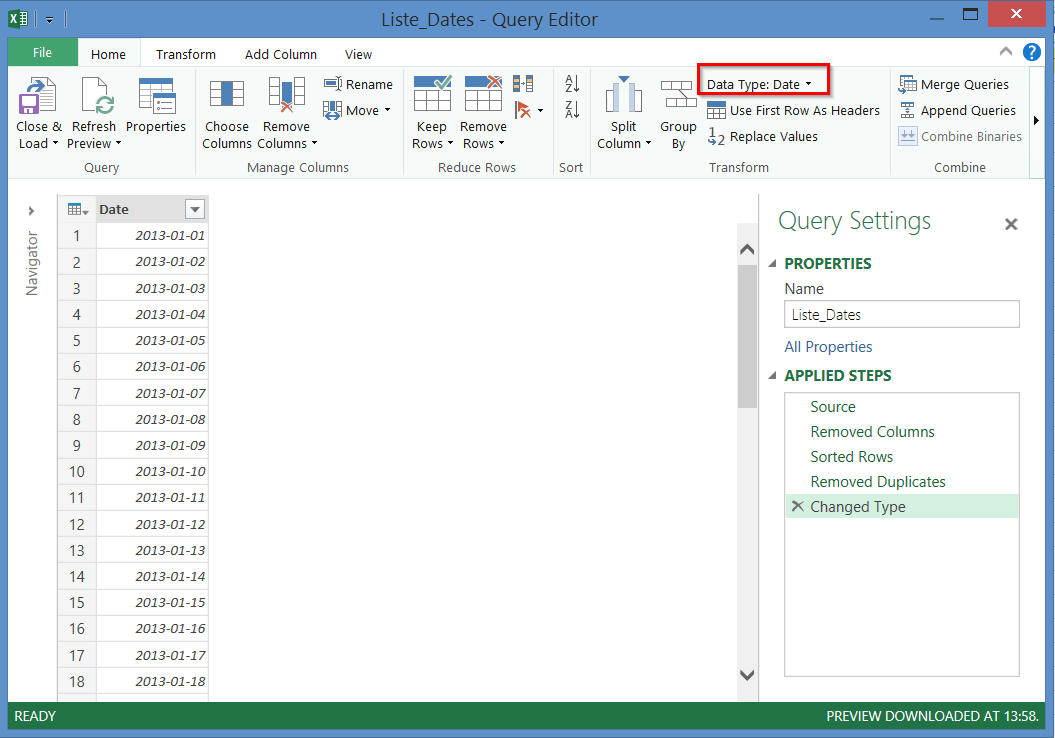Open the Date column filter dropdown
The height and width of the screenshot is (738, 1055).
click(x=195, y=210)
